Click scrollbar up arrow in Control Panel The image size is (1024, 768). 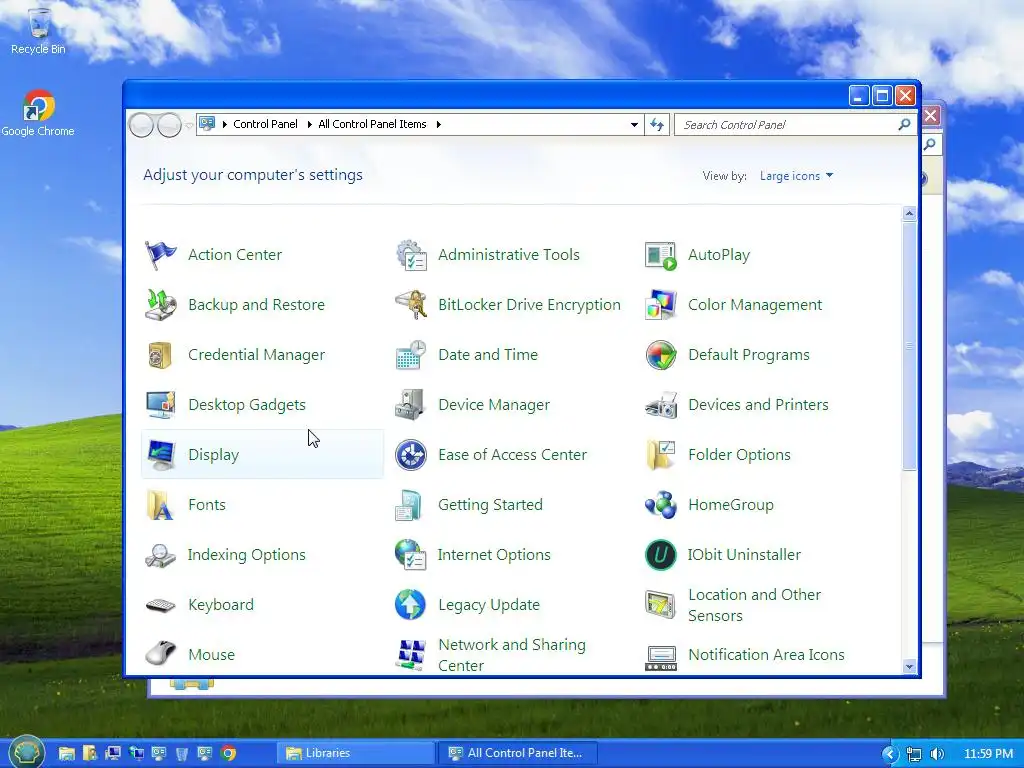[x=909, y=214]
